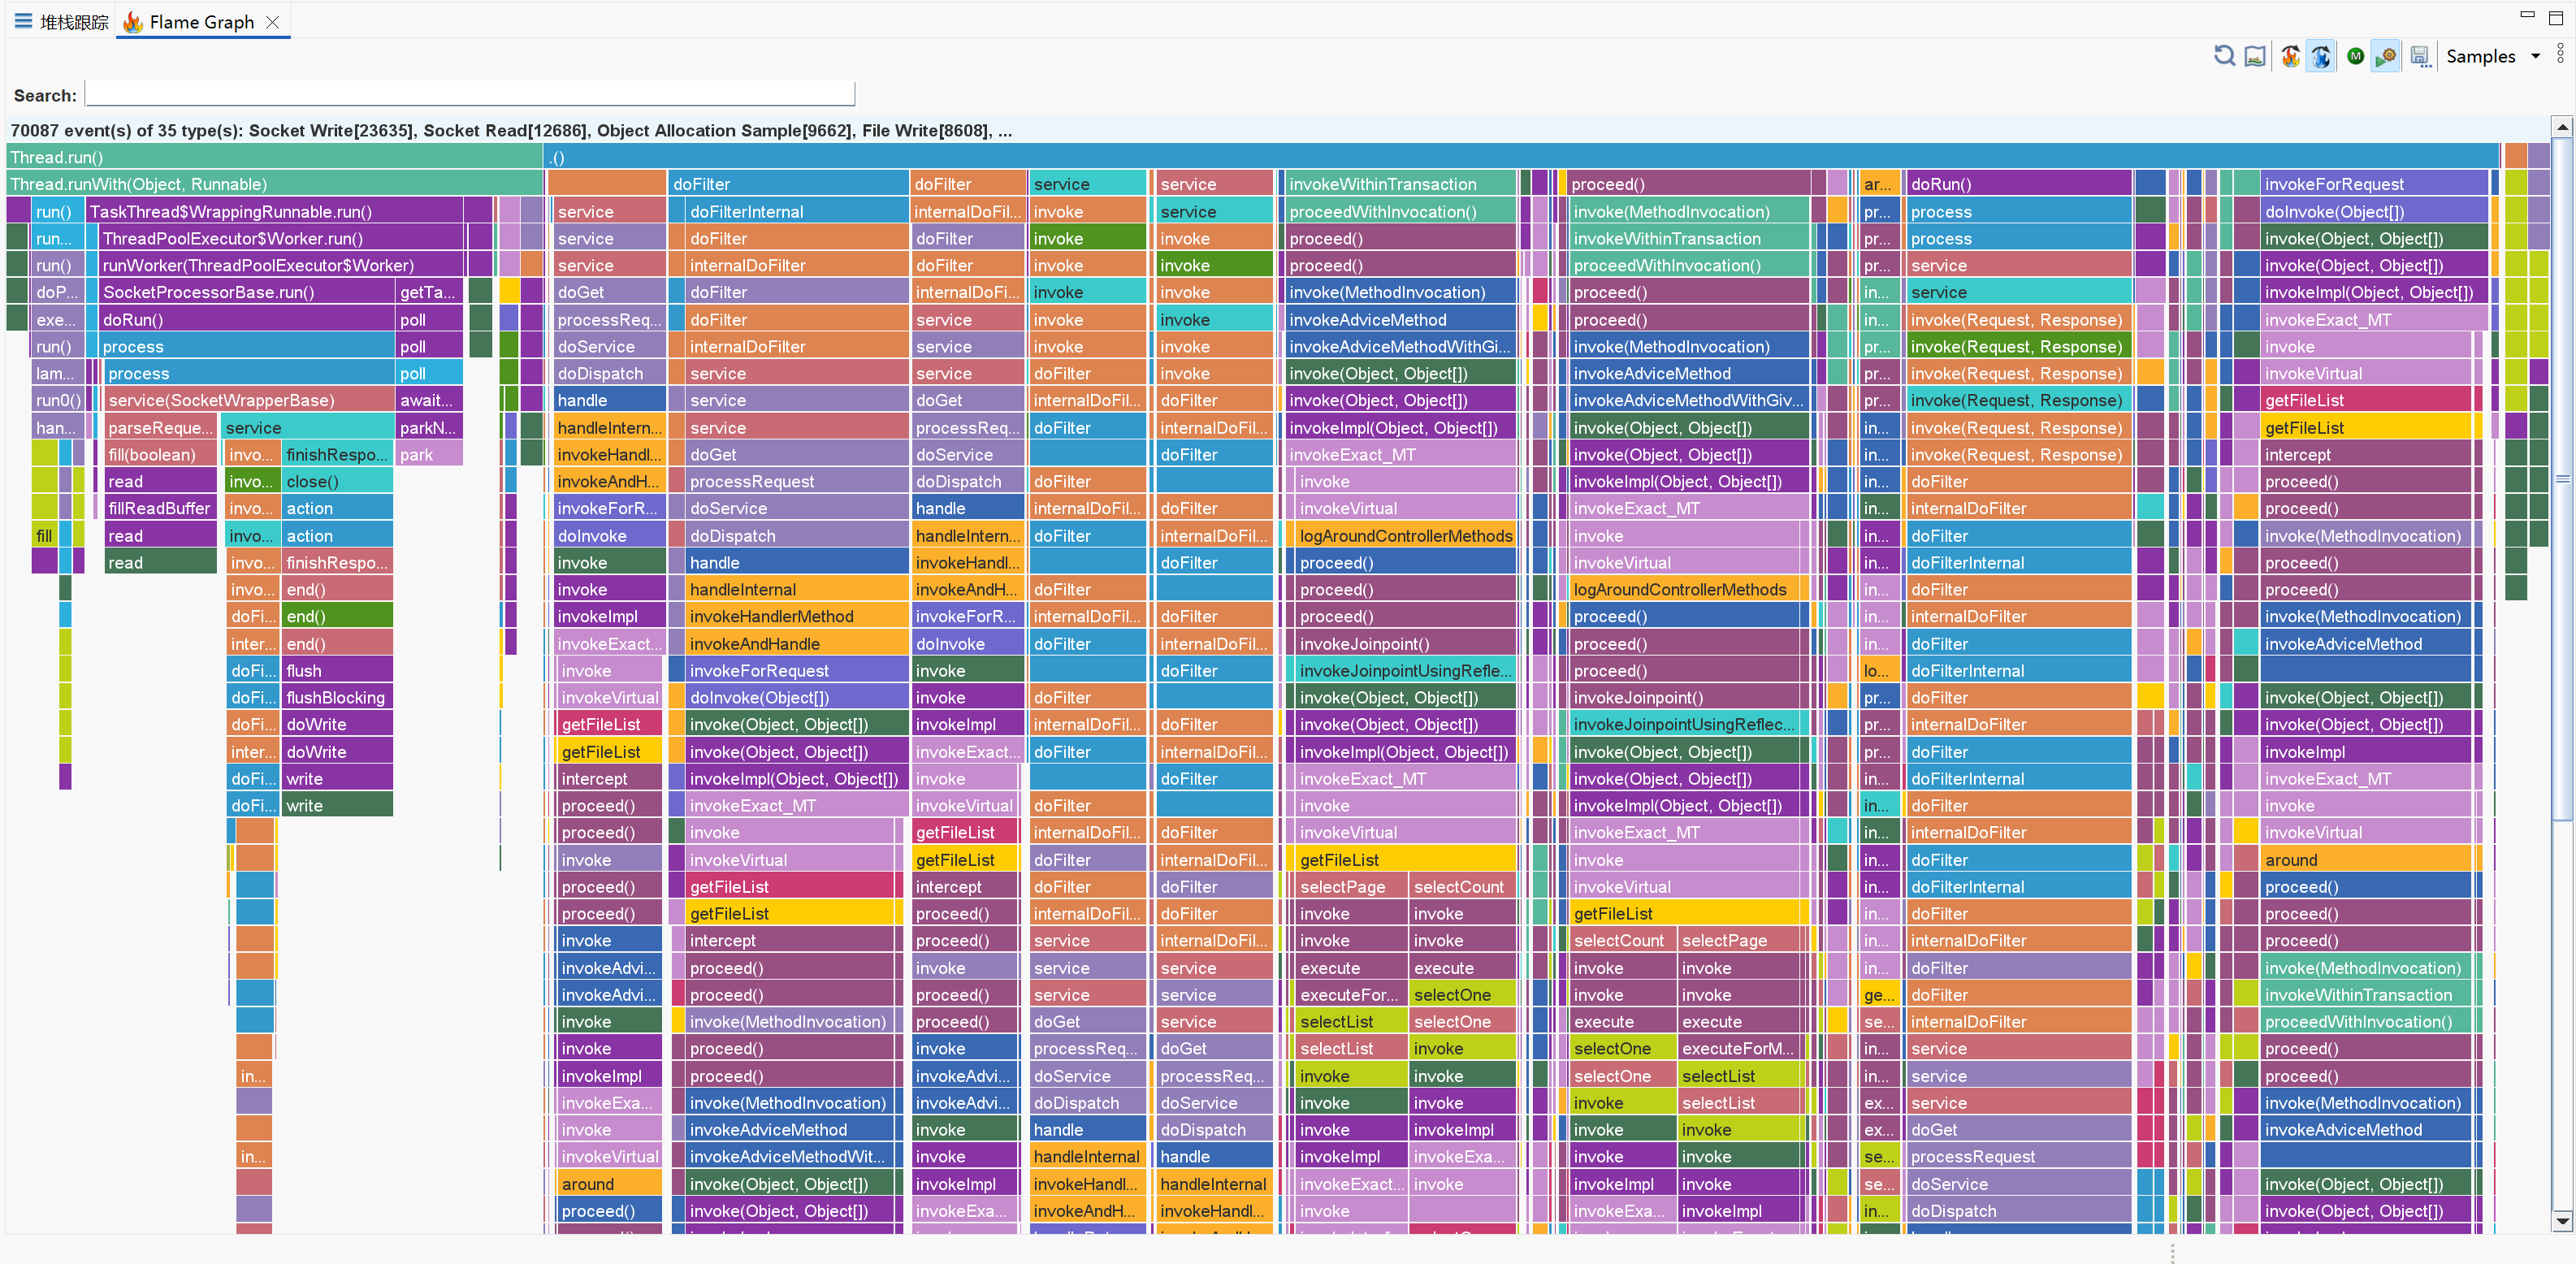
Task: Toggle the blue icicle graph view
Action: 2321,56
